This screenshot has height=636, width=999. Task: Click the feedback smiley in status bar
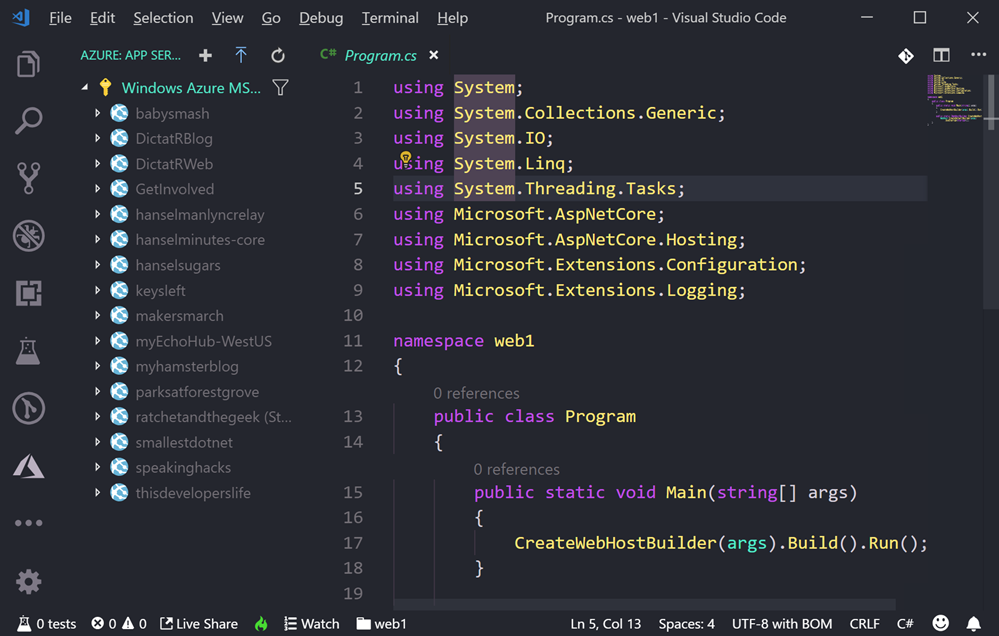point(940,623)
